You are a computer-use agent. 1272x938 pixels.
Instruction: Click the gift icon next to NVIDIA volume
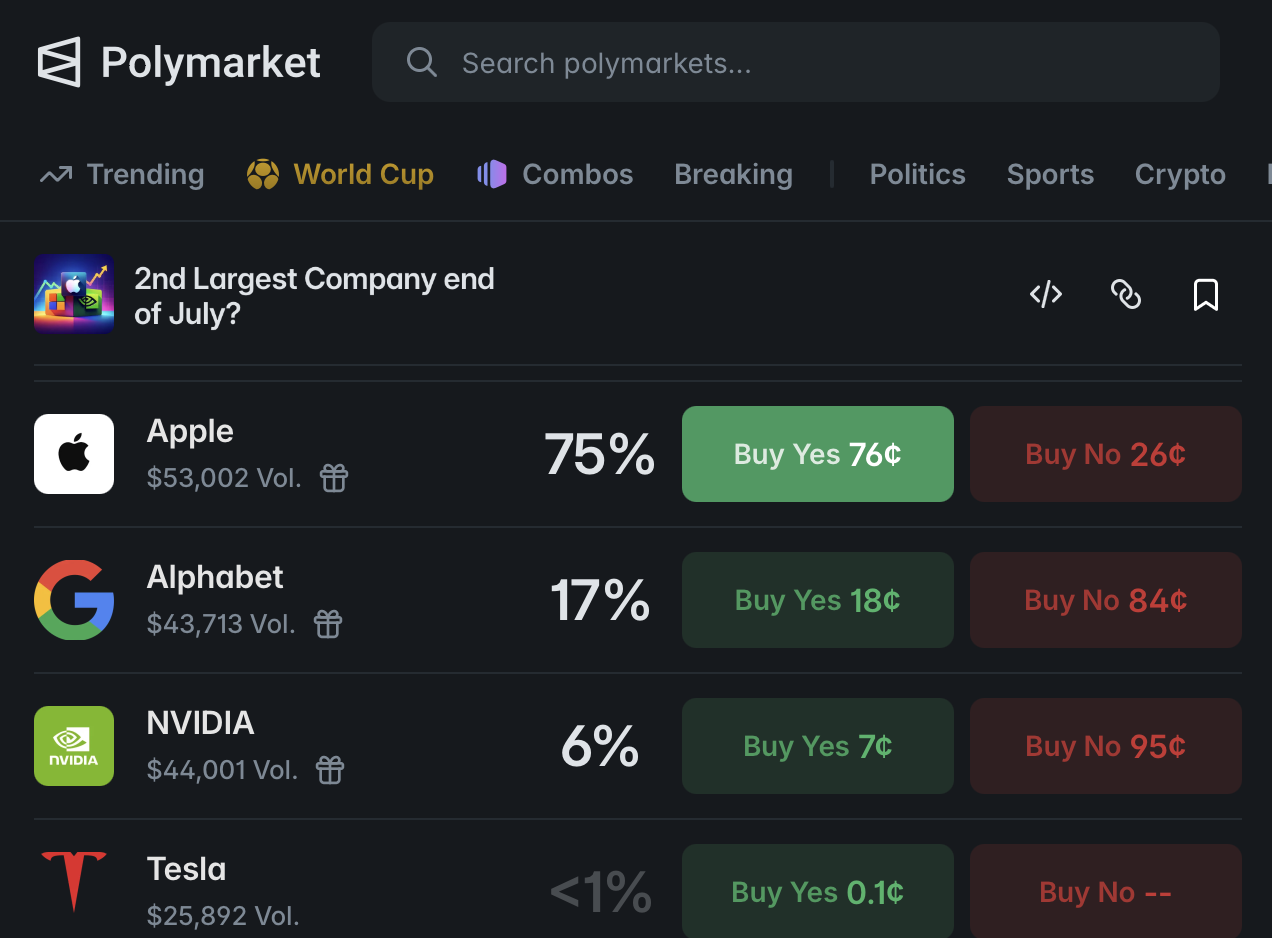[330, 770]
